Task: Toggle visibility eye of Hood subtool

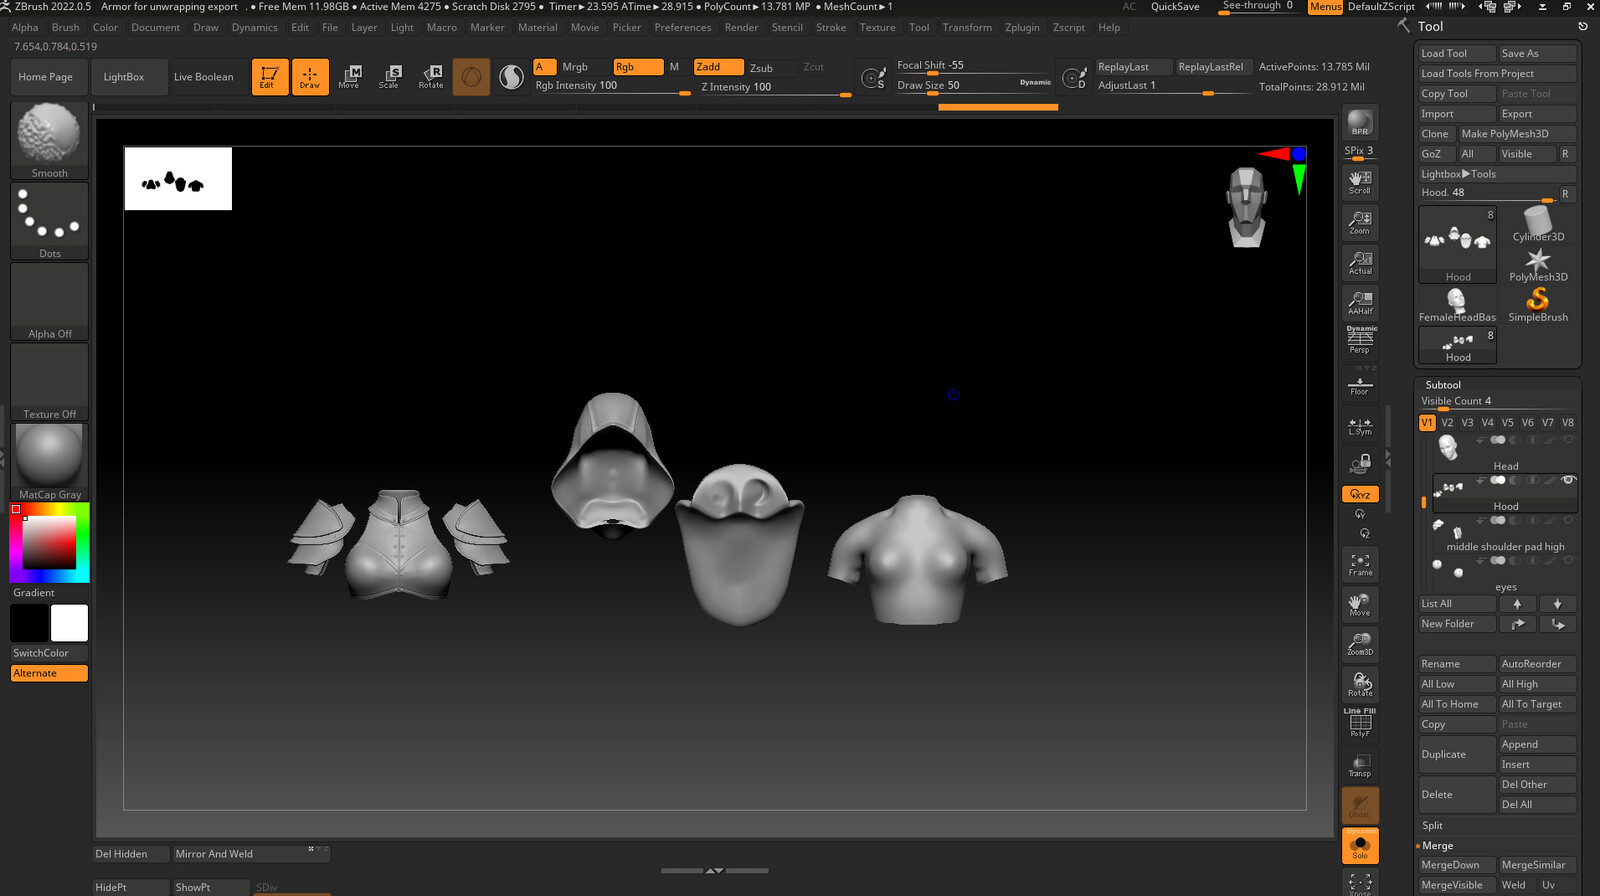Action: pos(1568,481)
